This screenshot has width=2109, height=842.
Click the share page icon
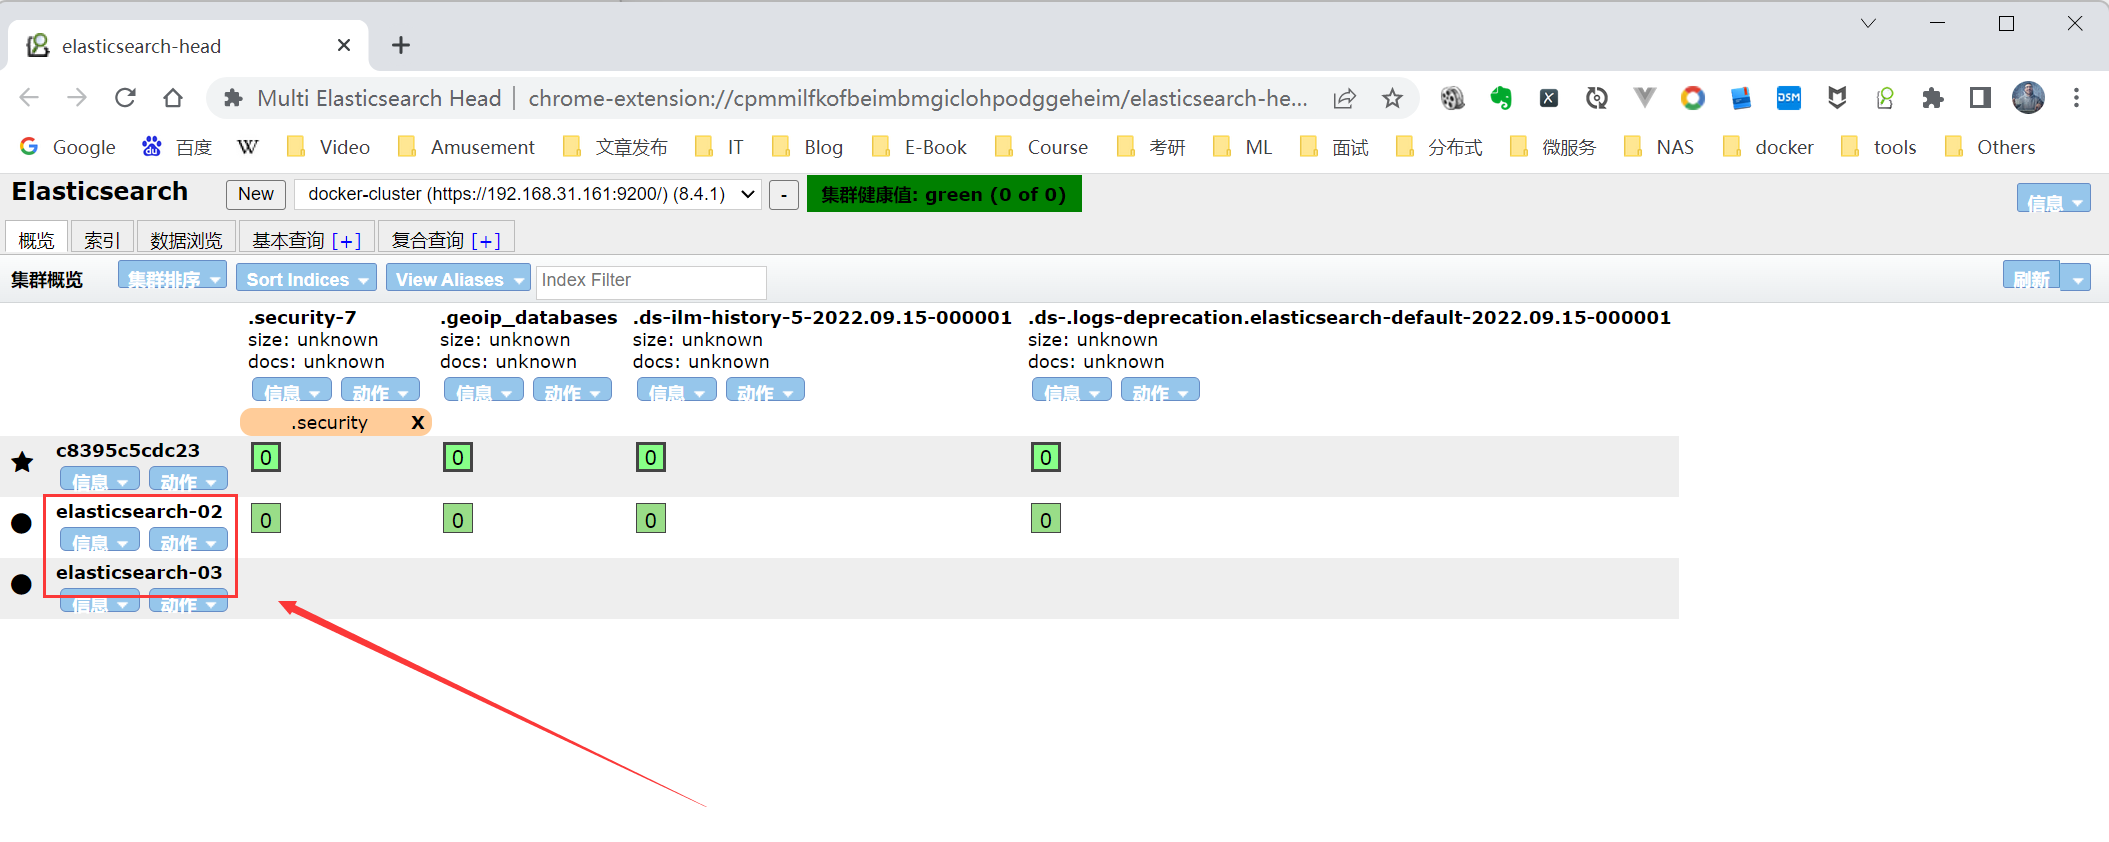point(1345,98)
